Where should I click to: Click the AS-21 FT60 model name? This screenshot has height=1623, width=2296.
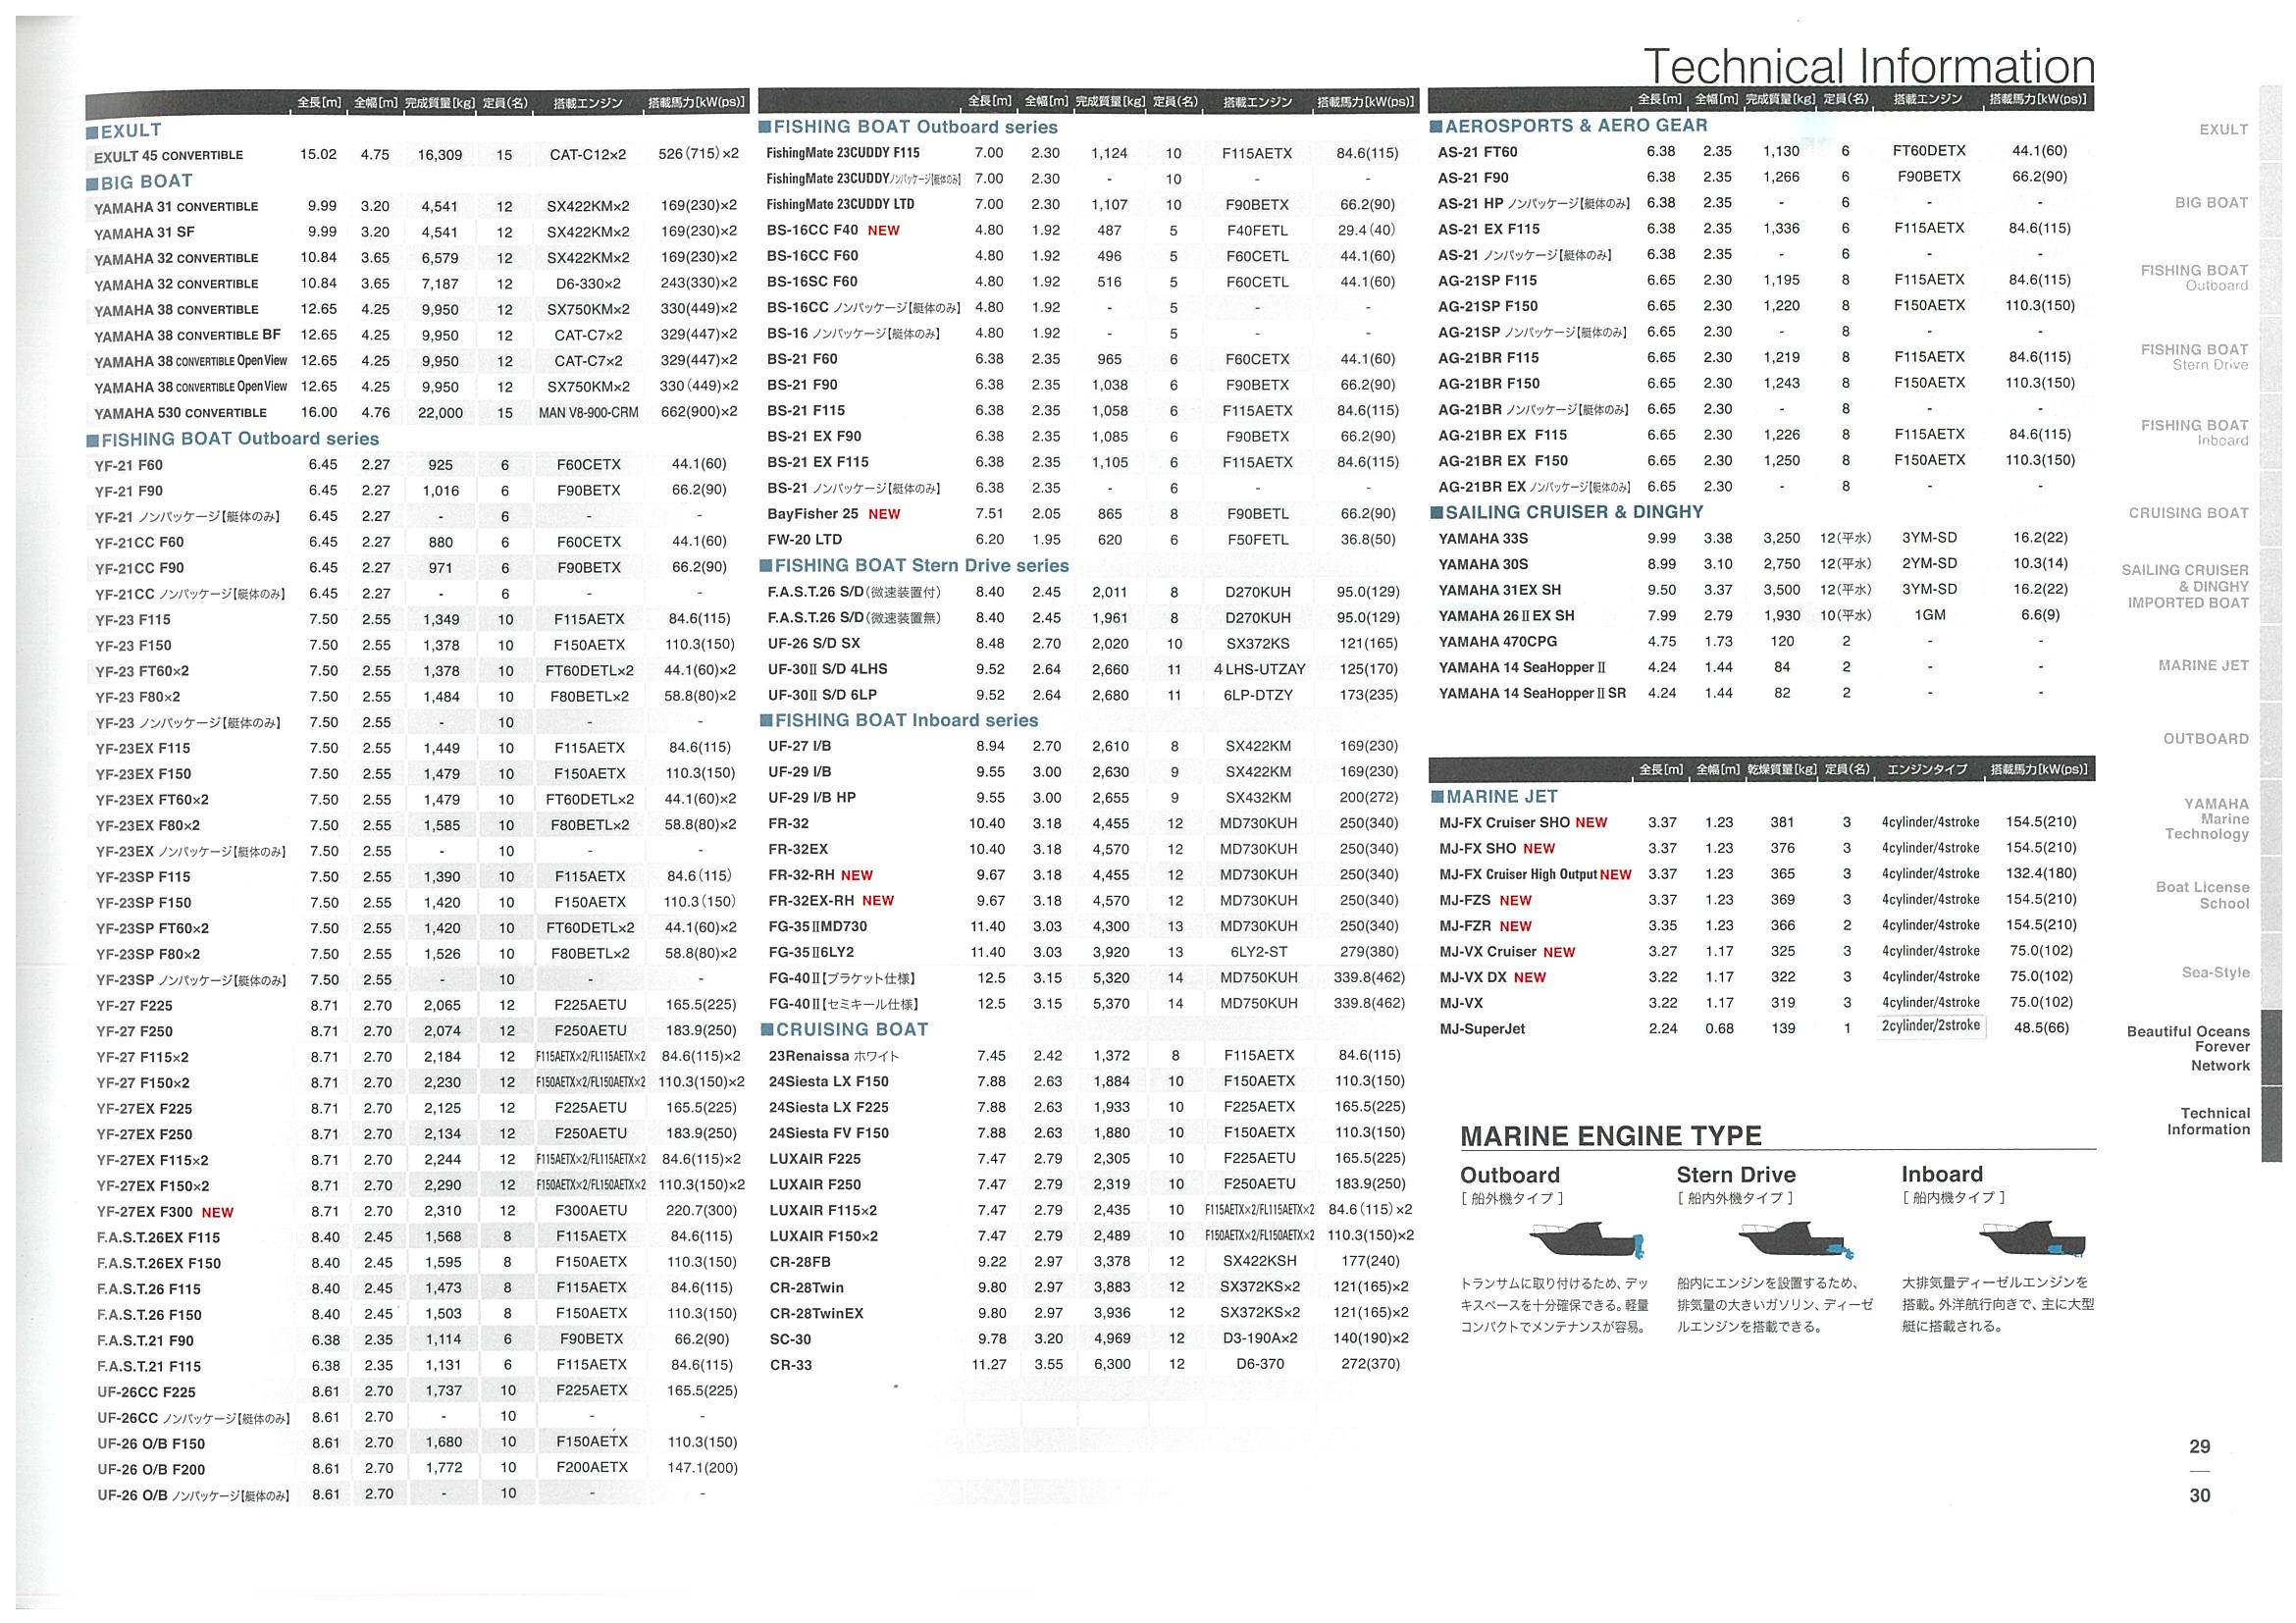tap(1477, 152)
